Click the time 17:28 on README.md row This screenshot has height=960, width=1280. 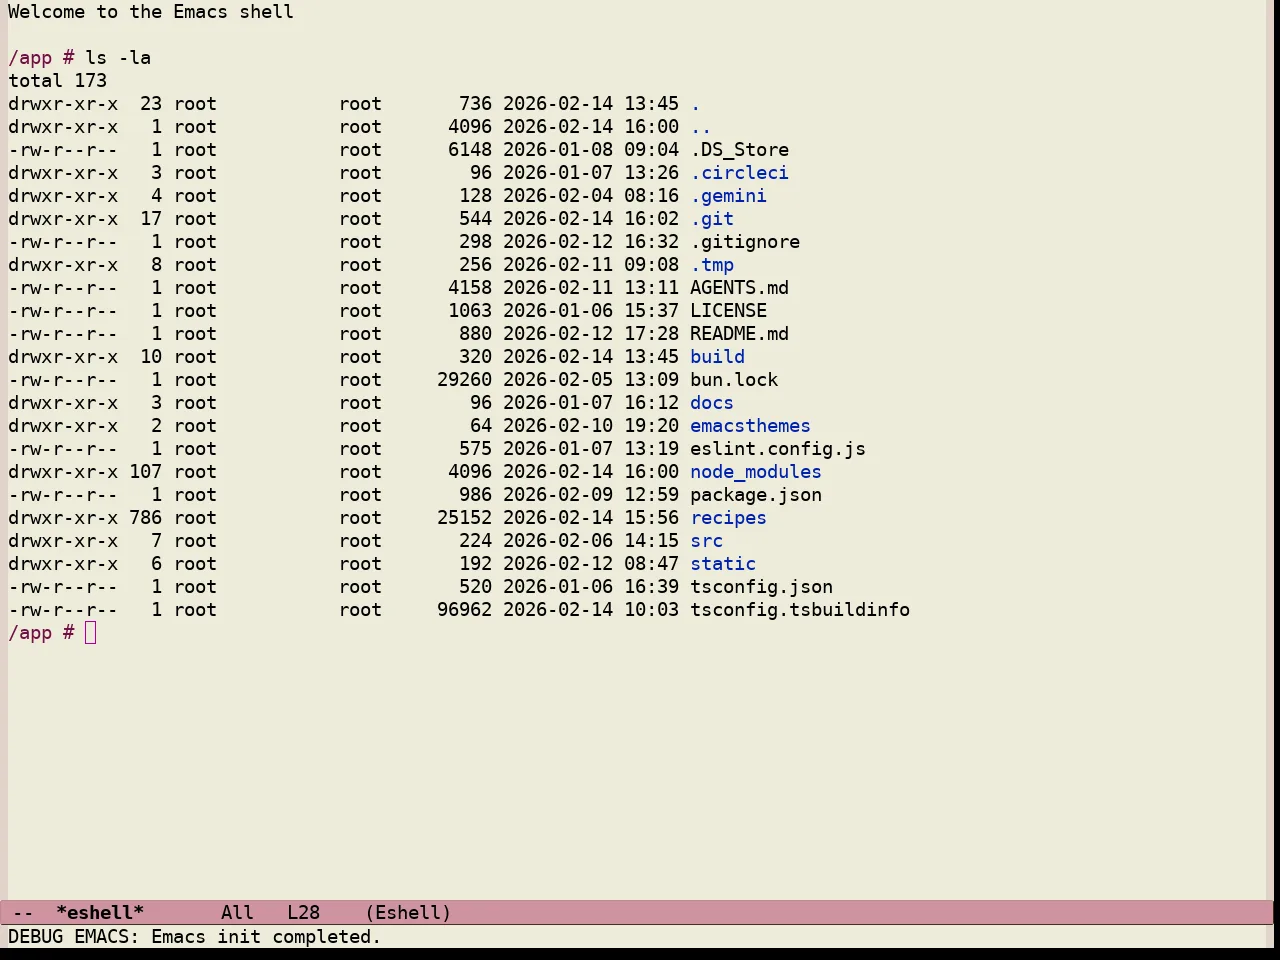651,334
